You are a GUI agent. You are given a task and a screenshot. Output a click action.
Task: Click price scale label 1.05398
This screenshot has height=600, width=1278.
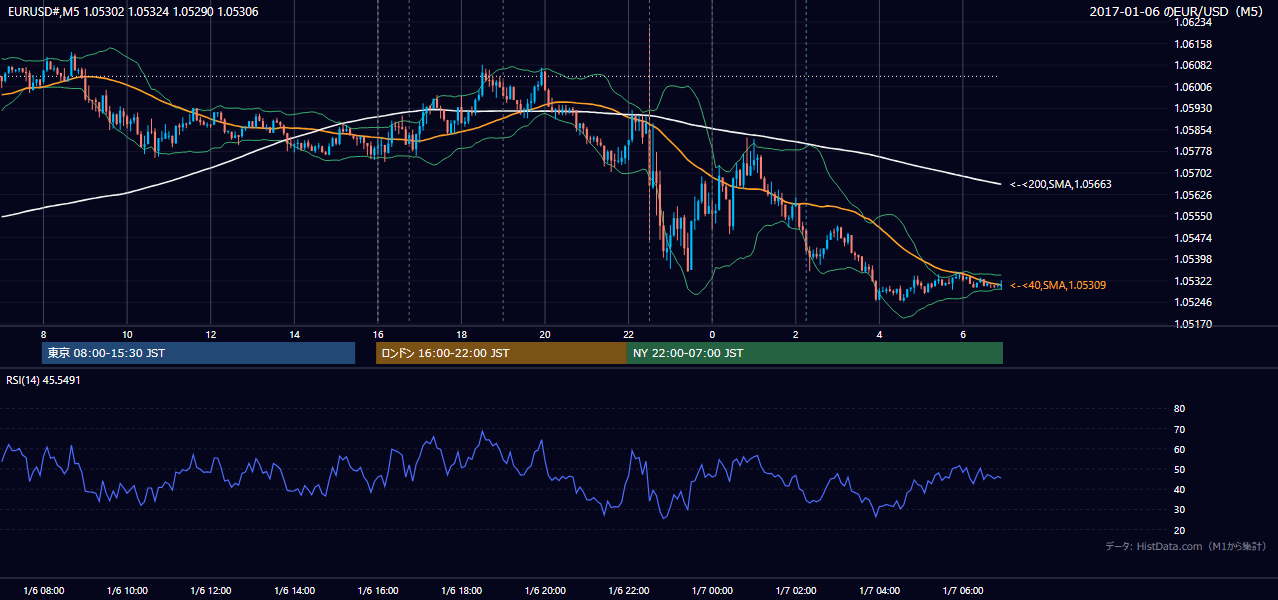[1192, 259]
